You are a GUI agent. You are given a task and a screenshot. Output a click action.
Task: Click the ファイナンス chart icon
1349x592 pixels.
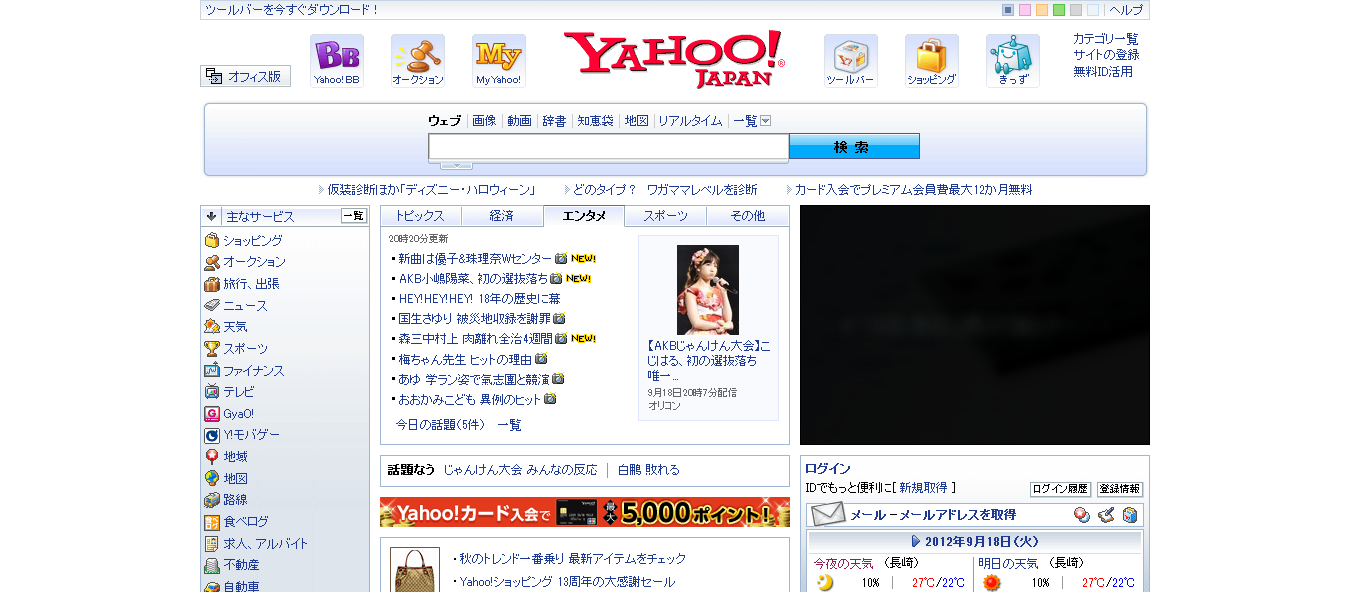212,371
